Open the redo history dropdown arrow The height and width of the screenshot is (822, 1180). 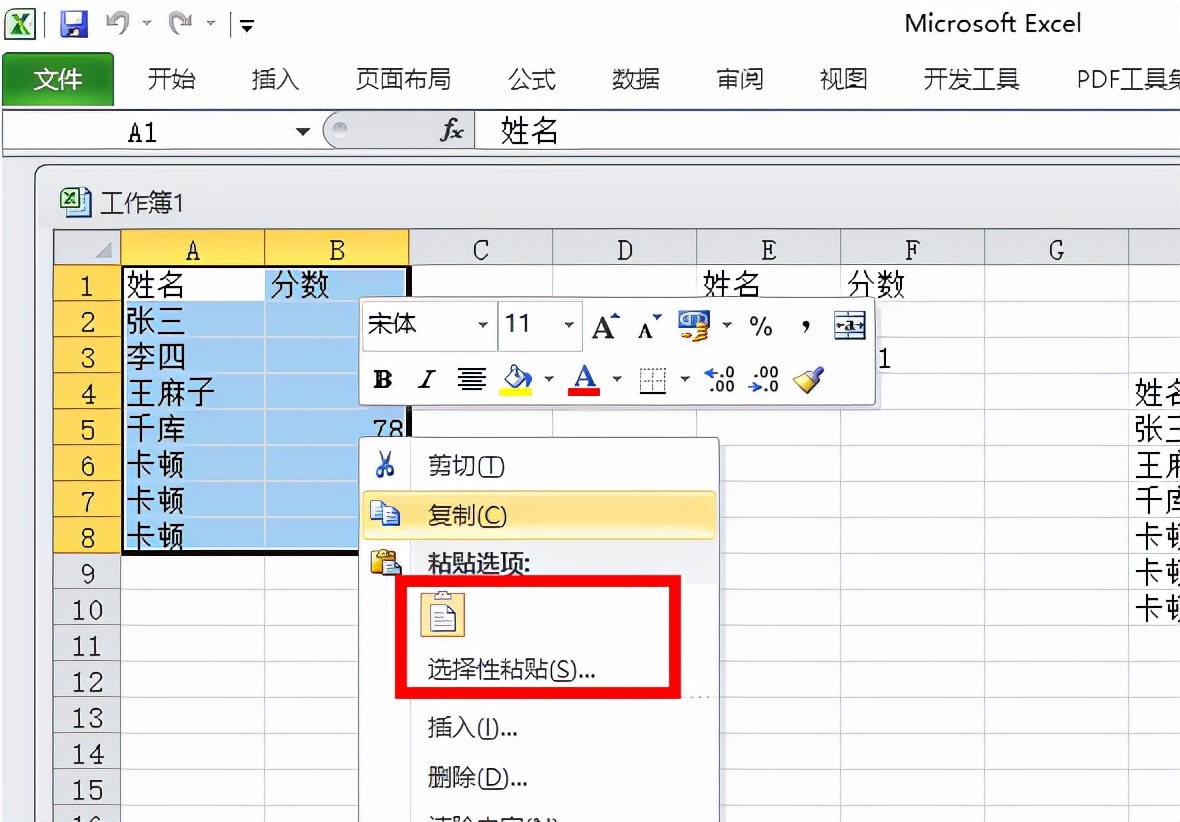tap(211, 24)
